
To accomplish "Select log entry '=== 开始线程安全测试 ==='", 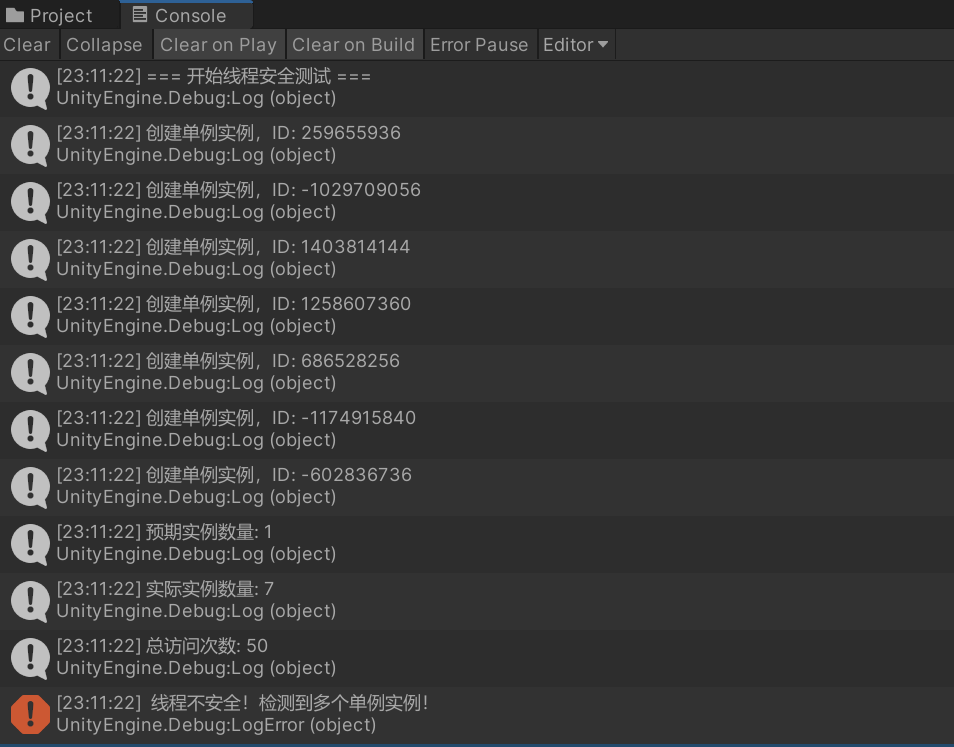I will 477,88.
